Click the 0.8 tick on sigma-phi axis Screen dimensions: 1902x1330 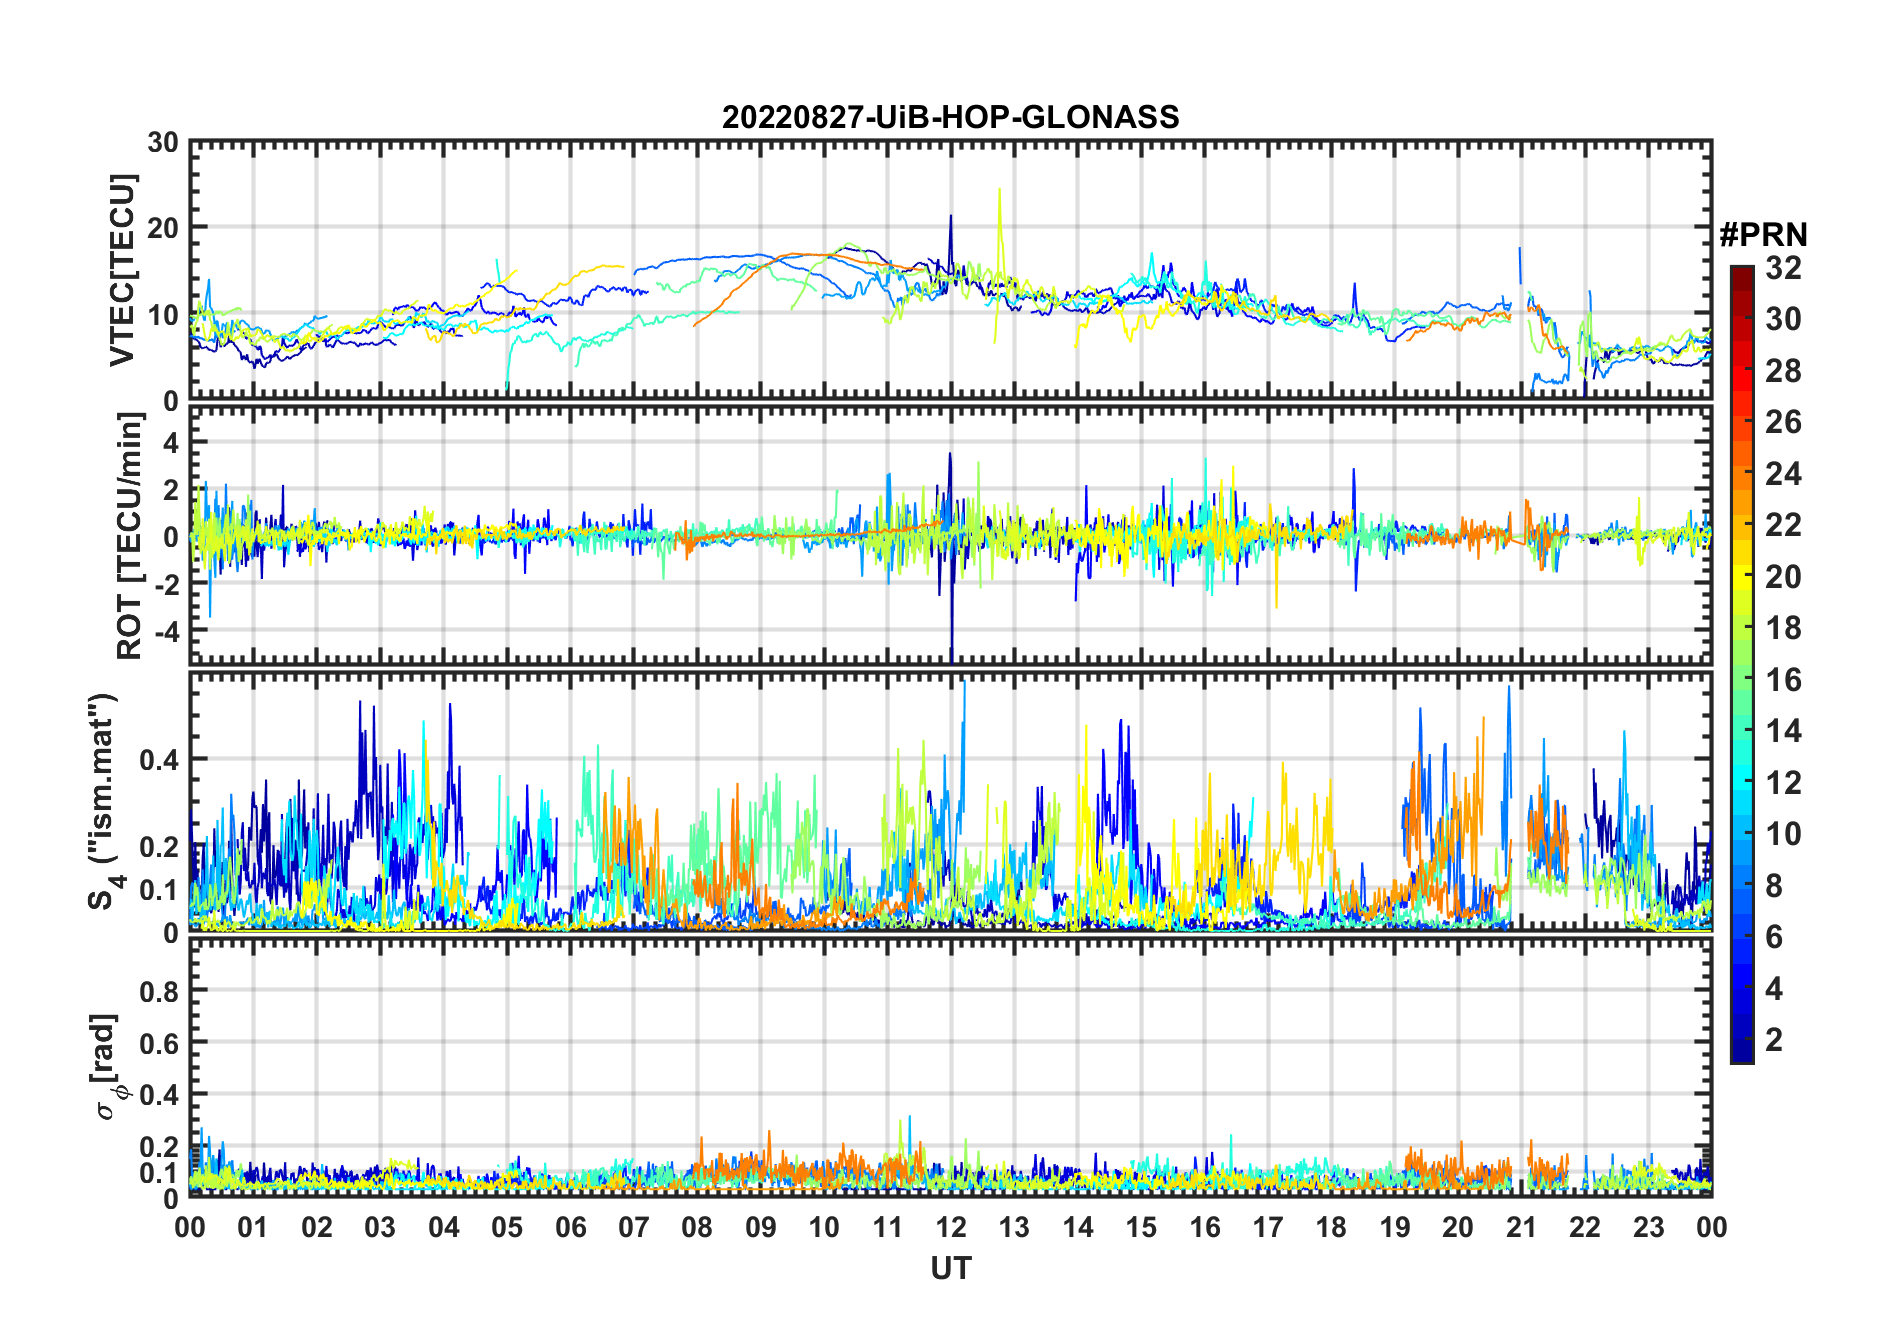tap(158, 991)
